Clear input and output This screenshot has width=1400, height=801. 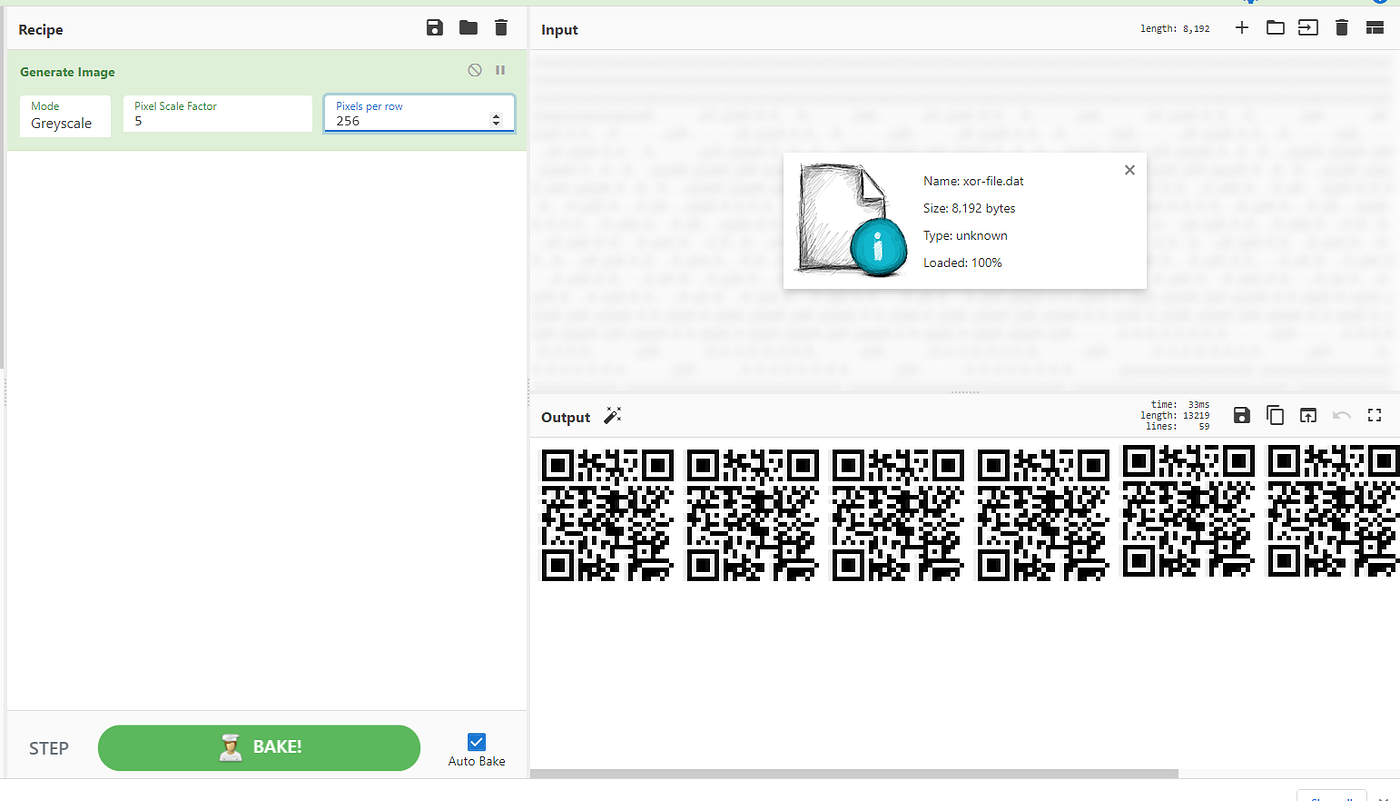tap(1342, 28)
